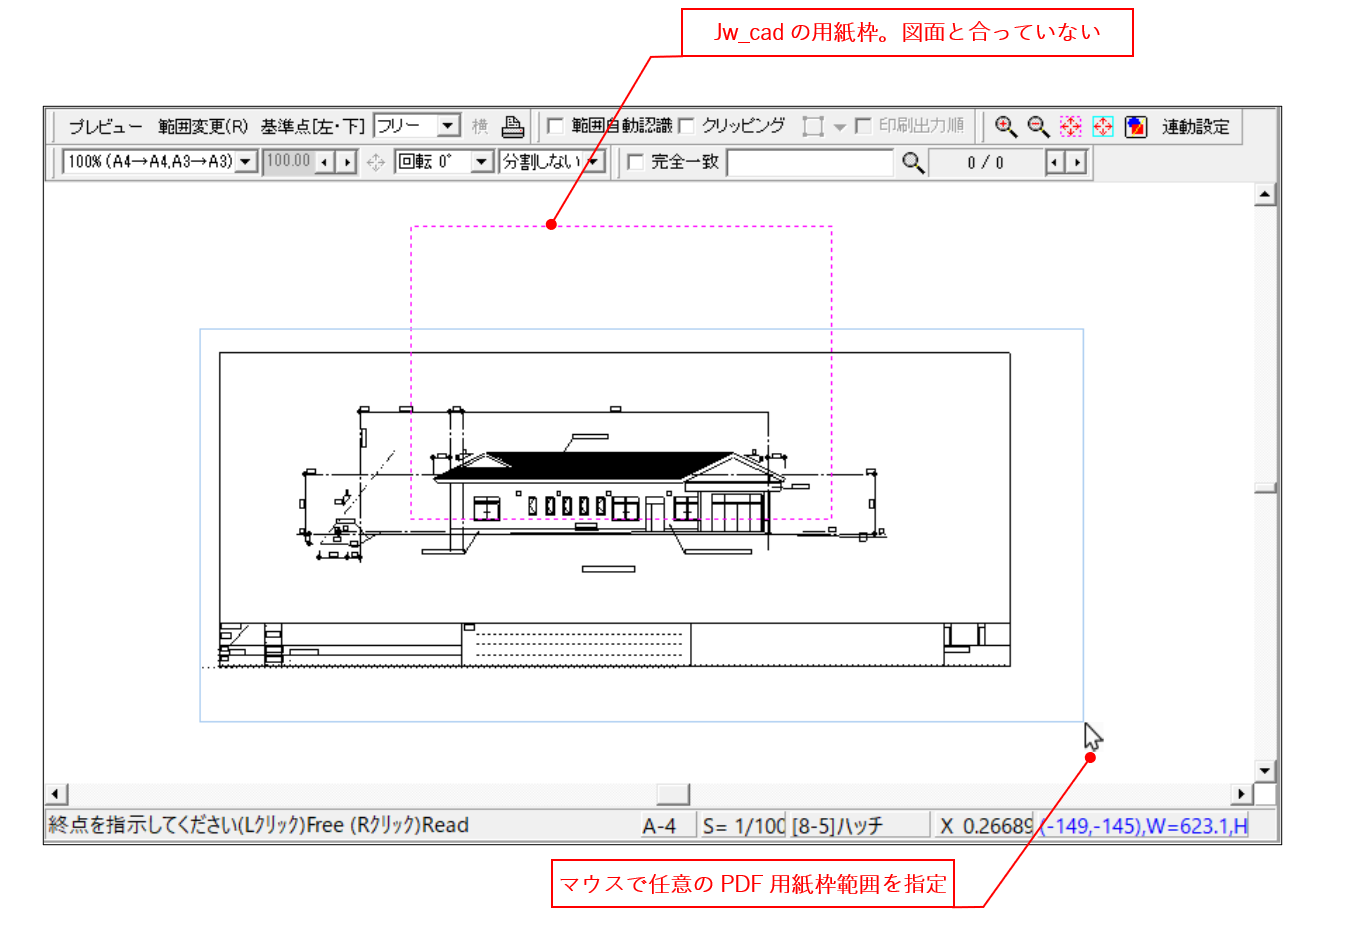This screenshot has height=927, width=1353.
Task: Click the search text input field
Action: (x=810, y=162)
